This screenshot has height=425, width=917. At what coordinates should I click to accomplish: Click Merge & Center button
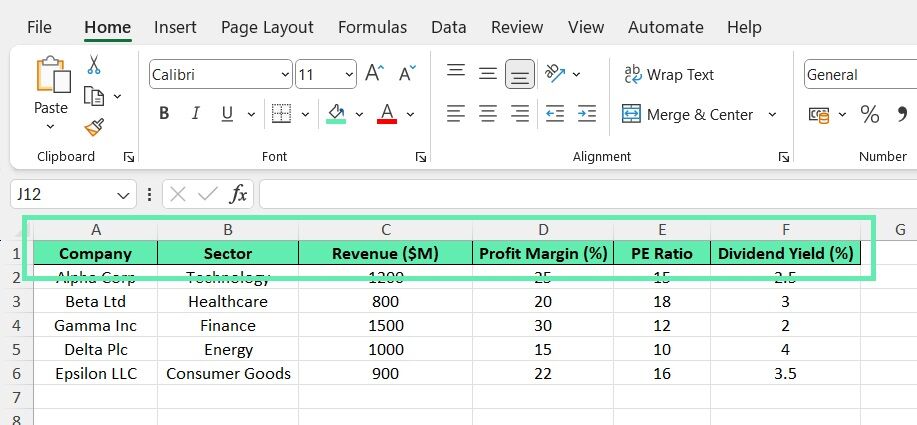pos(687,115)
